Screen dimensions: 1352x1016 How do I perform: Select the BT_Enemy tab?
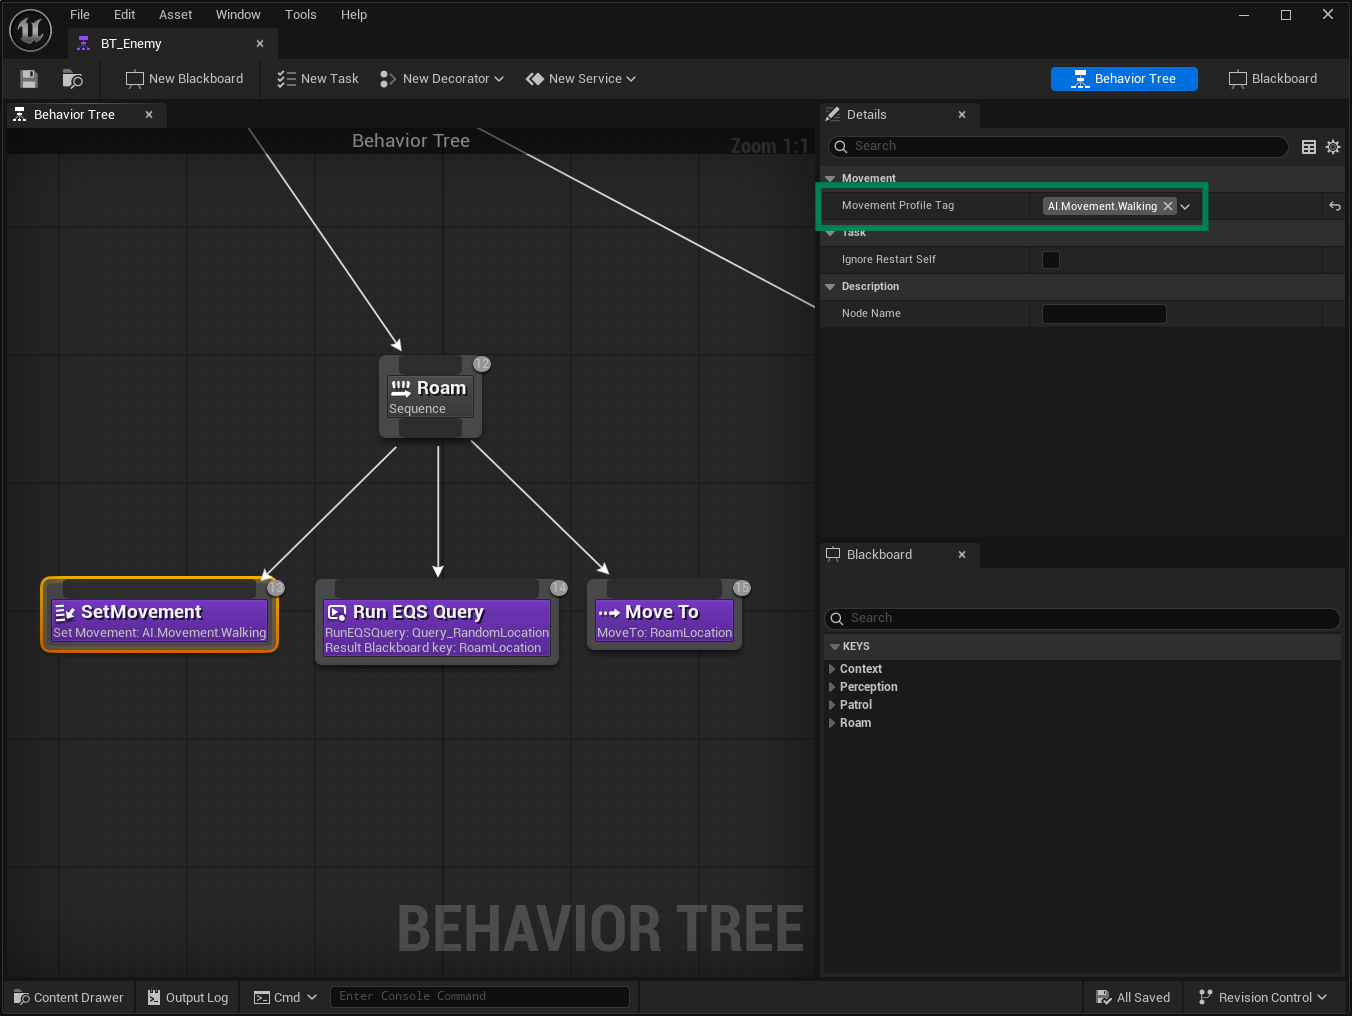pyautogui.click(x=130, y=43)
